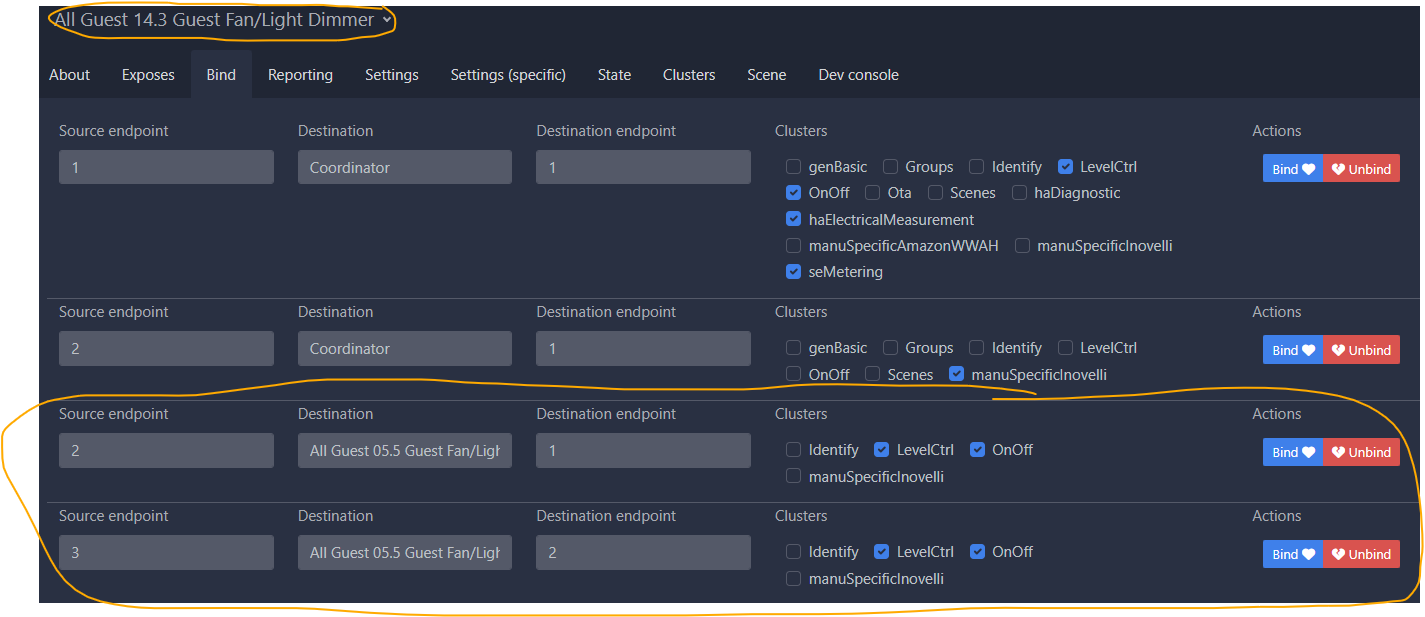Enable the Ota cluster checkbox
1425x617 pixels.
click(872, 193)
